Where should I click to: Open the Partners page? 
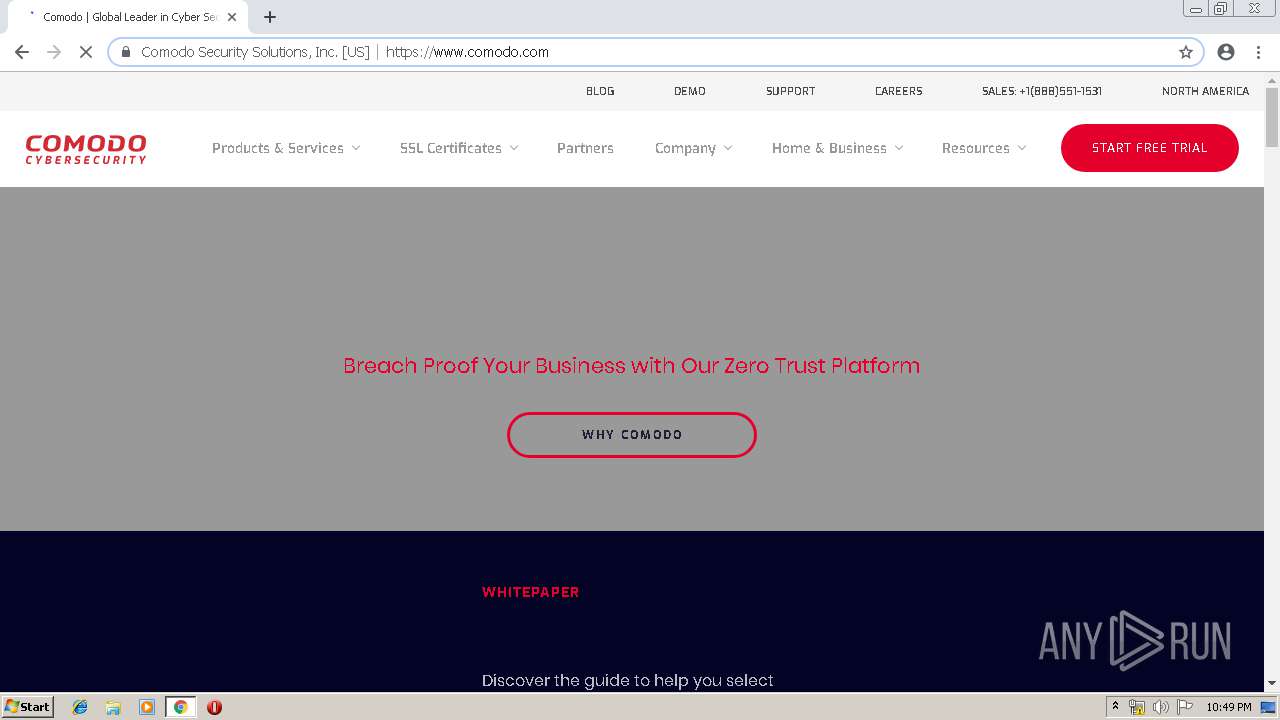coord(585,148)
